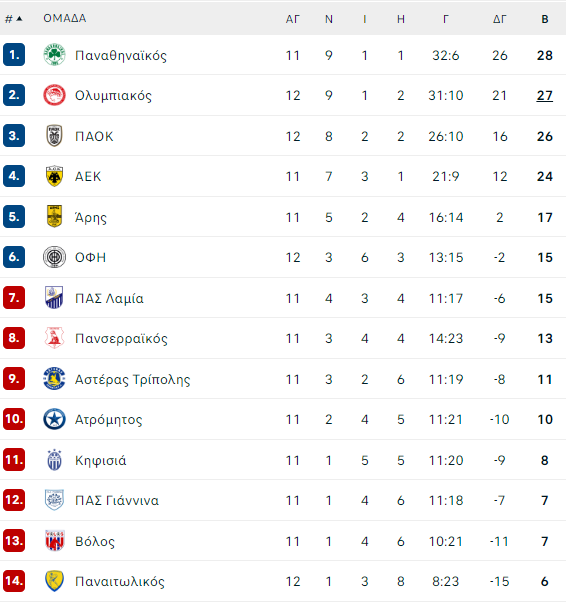Sort standings by the Β points header
Screen dimensions: 566x608
[x=545, y=19]
